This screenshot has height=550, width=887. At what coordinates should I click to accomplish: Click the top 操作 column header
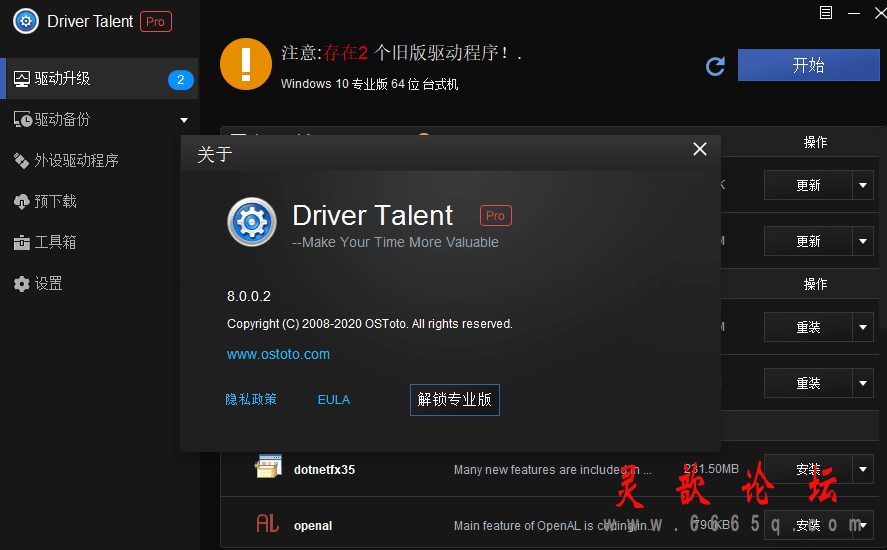tap(815, 142)
